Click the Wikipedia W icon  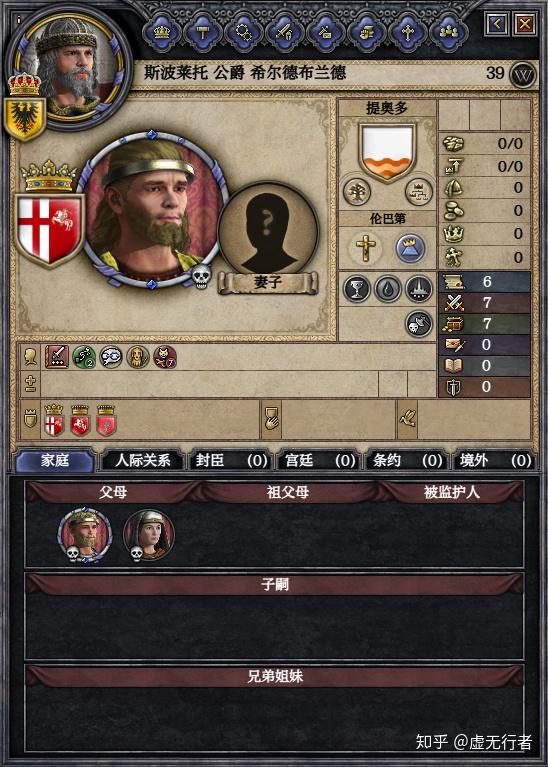(523, 75)
